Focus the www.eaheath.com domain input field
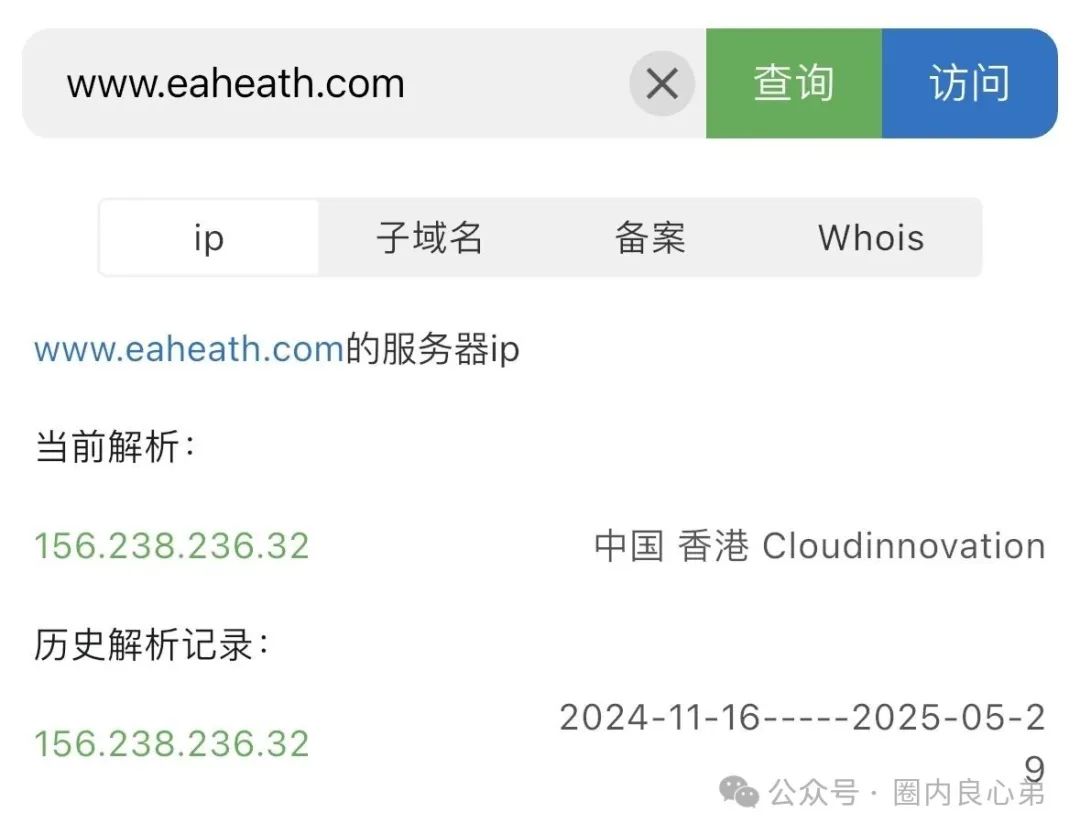Viewport: 1080px width, 835px height. click(x=324, y=83)
